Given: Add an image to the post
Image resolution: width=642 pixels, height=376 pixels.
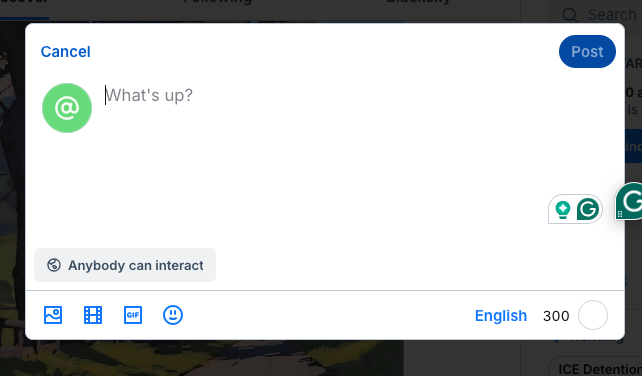Looking at the screenshot, I should pos(53,315).
